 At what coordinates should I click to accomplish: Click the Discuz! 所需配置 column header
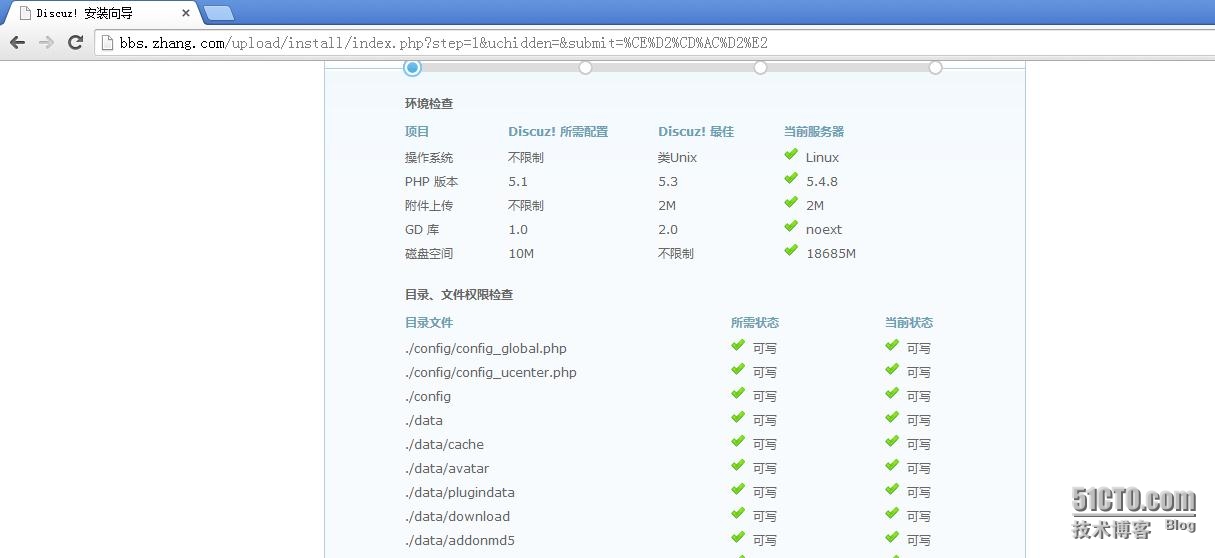click(558, 132)
